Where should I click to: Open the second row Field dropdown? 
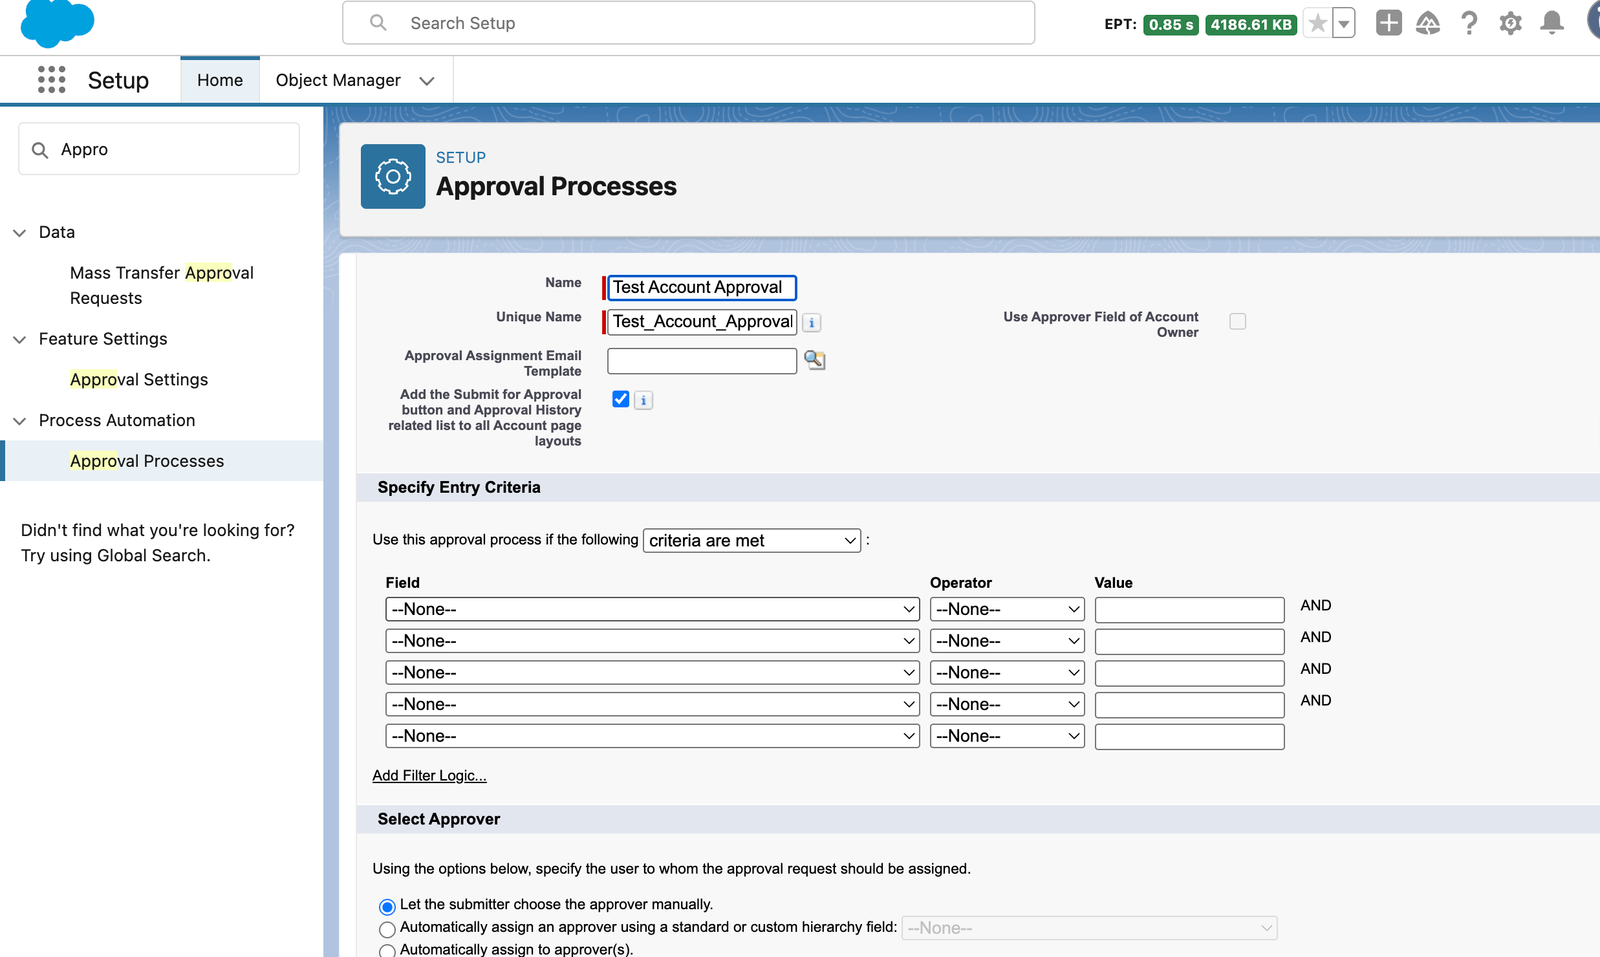(x=652, y=641)
